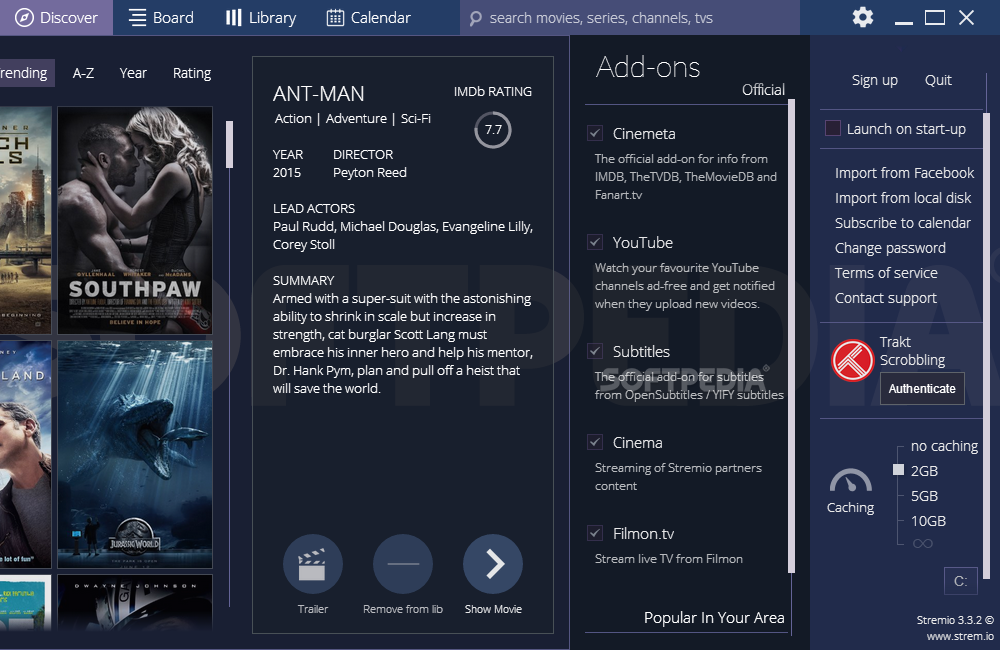This screenshot has height=650, width=1000.
Task: Minimize the Stremio window
Action: pyautogui.click(x=904, y=23)
